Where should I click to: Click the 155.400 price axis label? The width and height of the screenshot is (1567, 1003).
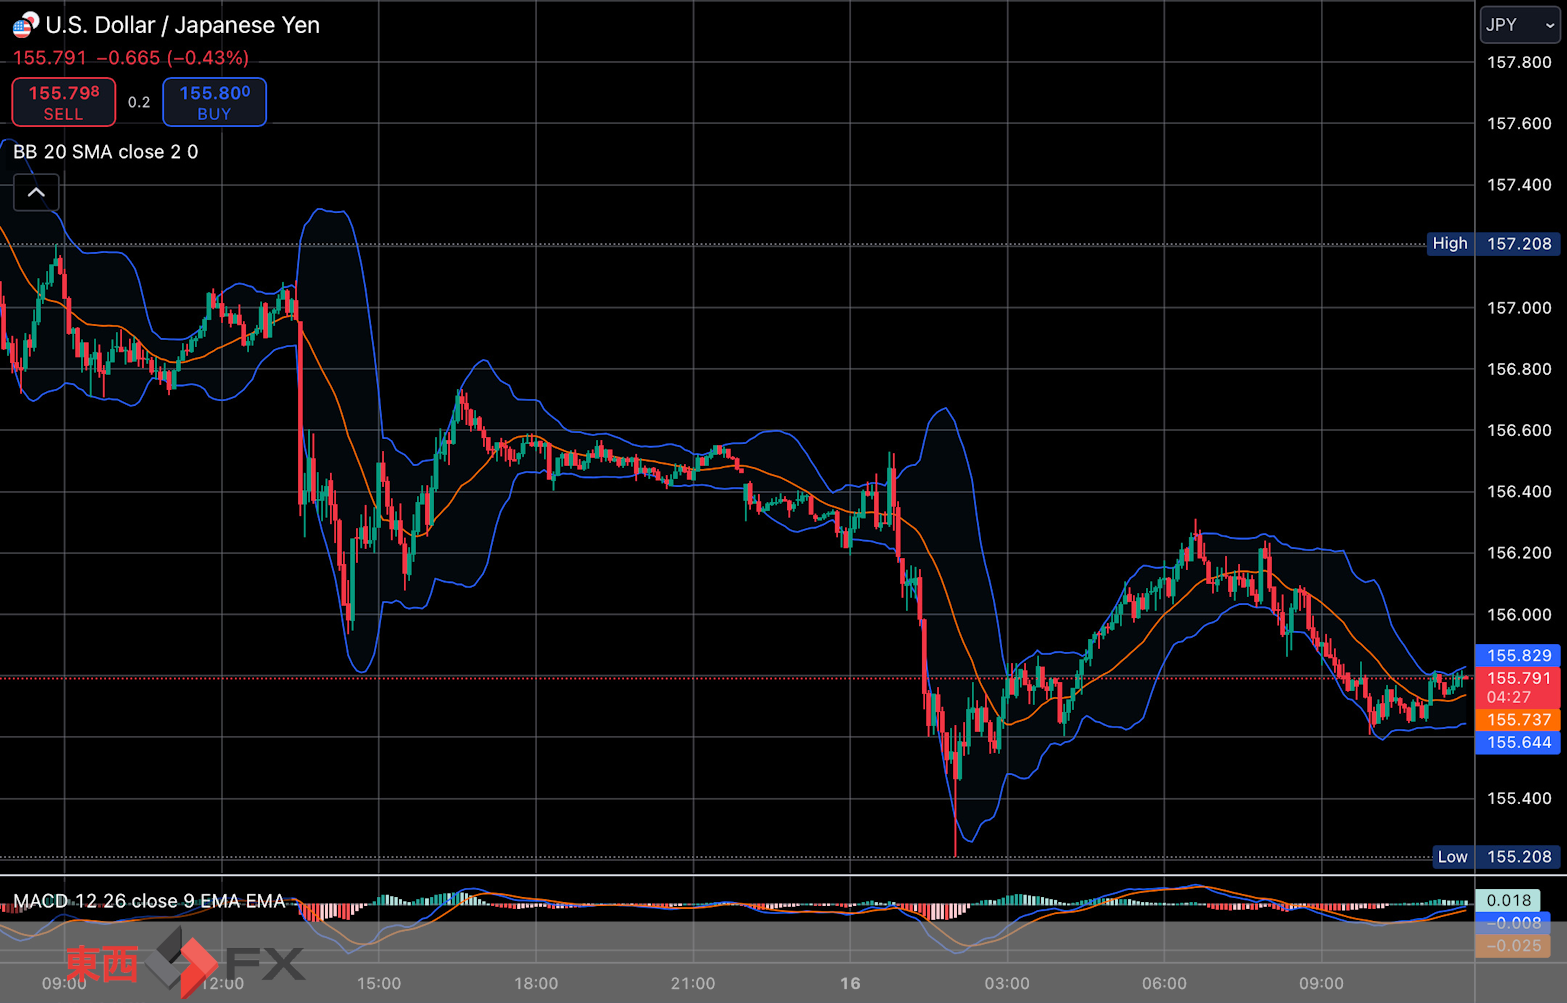coord(1519,798)
